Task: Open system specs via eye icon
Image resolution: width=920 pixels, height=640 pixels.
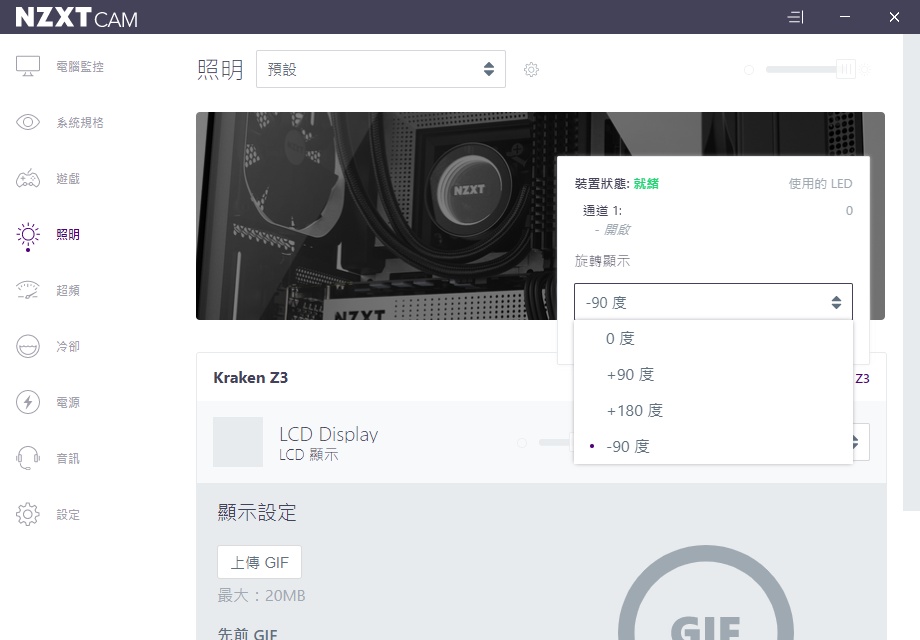Action: [28, 122]
